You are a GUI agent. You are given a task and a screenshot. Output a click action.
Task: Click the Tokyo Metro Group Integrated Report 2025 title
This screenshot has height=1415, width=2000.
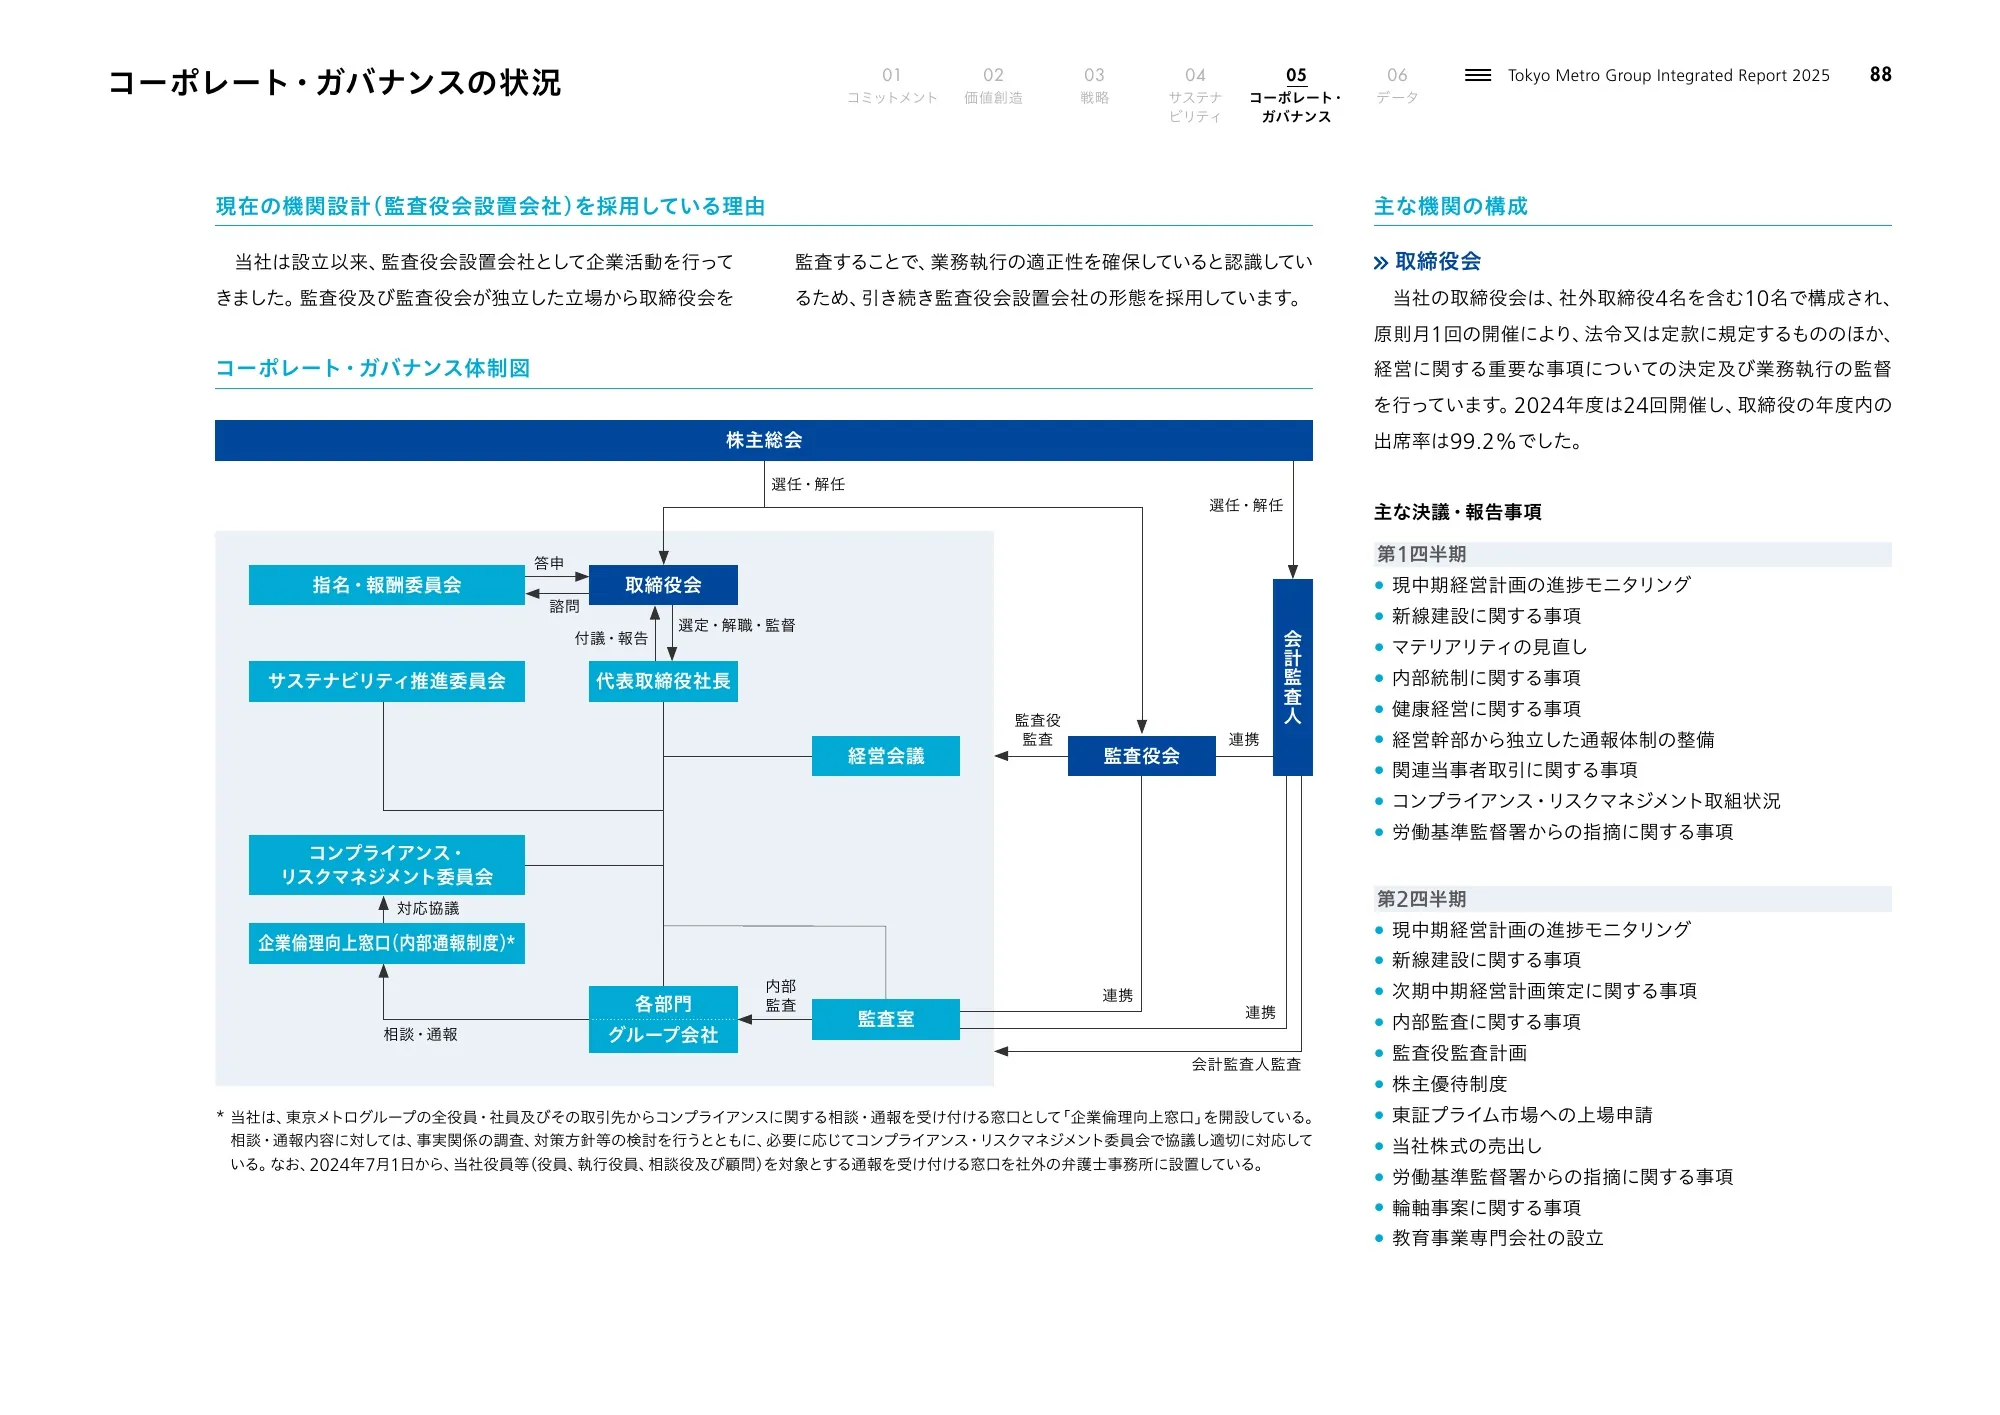1668,75
